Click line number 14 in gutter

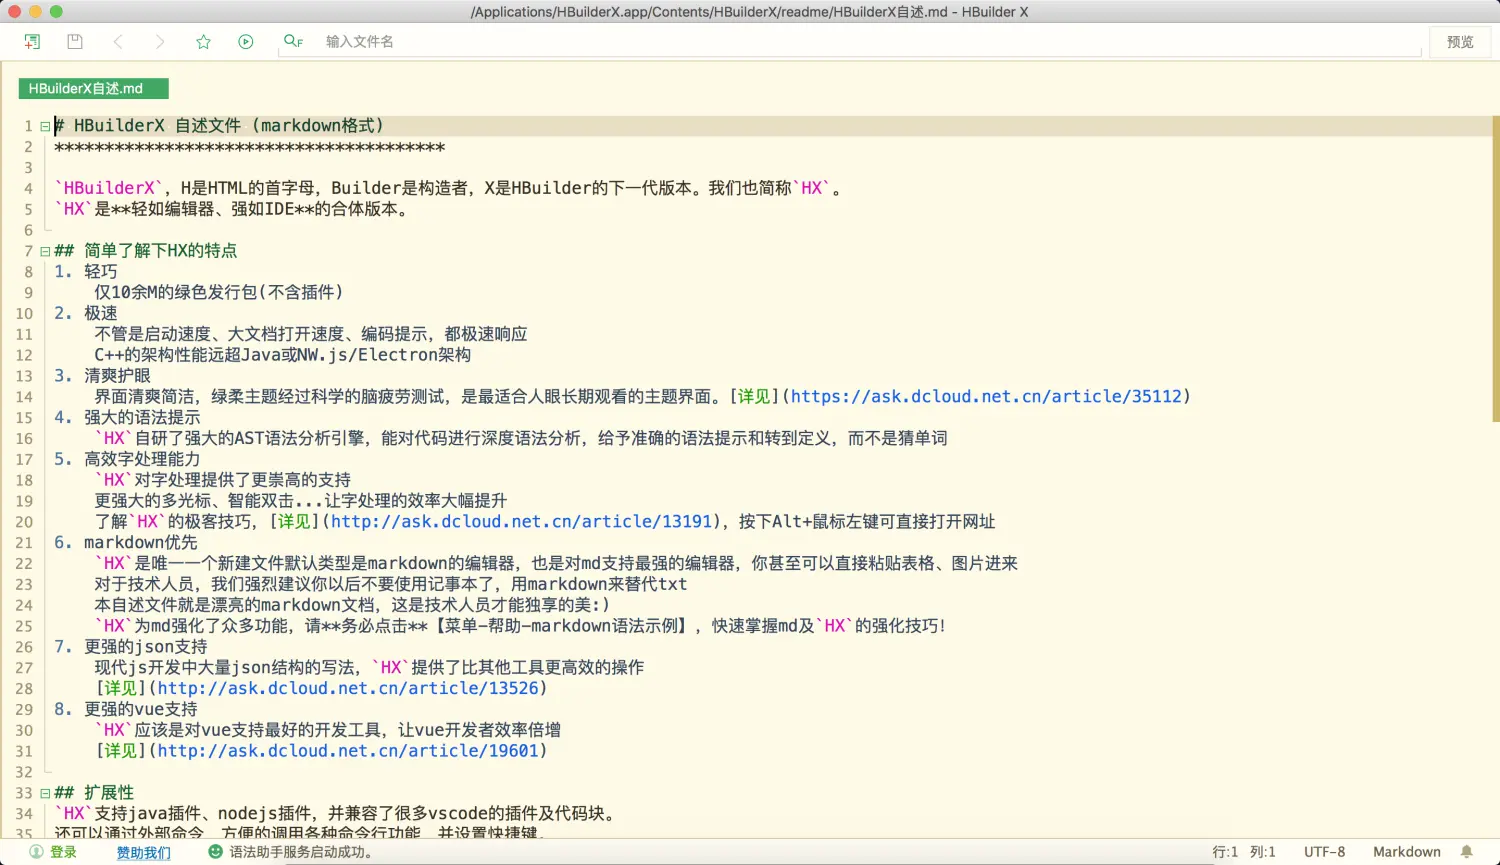(24, 397)
